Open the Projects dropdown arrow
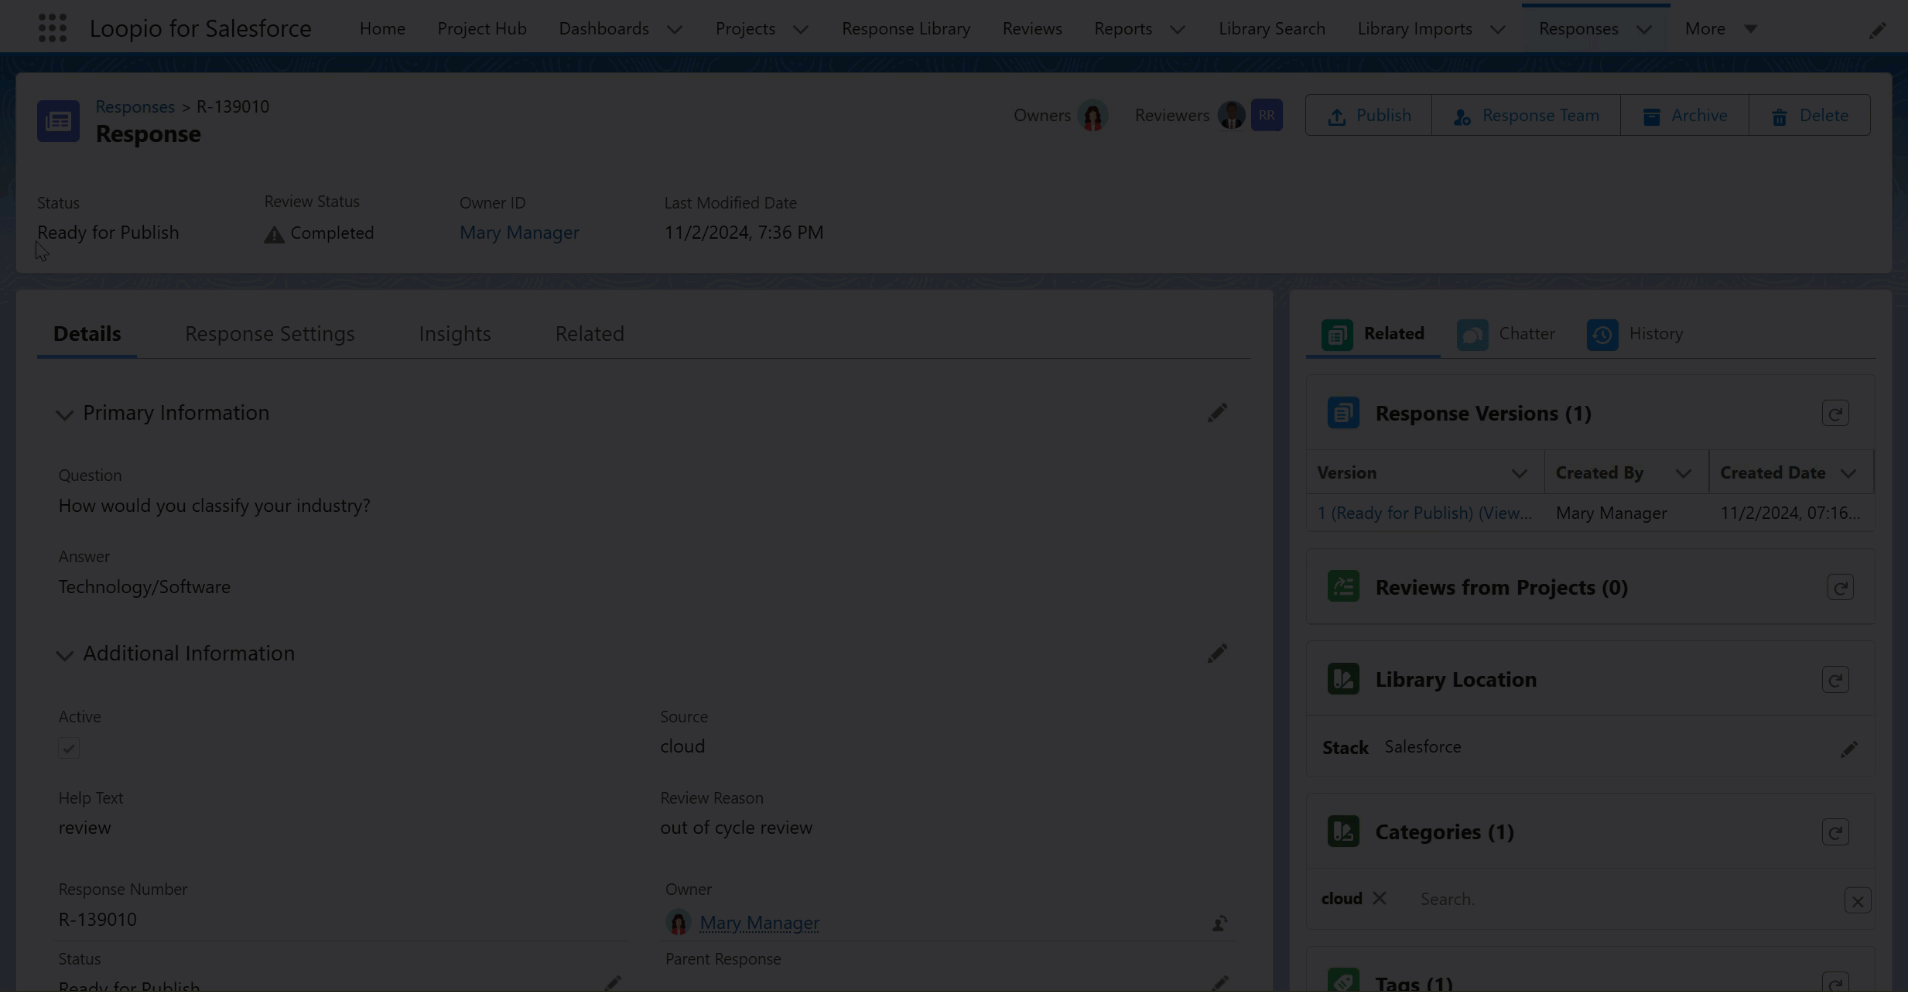Screen dimensions: 1908x992 (800, 29)
